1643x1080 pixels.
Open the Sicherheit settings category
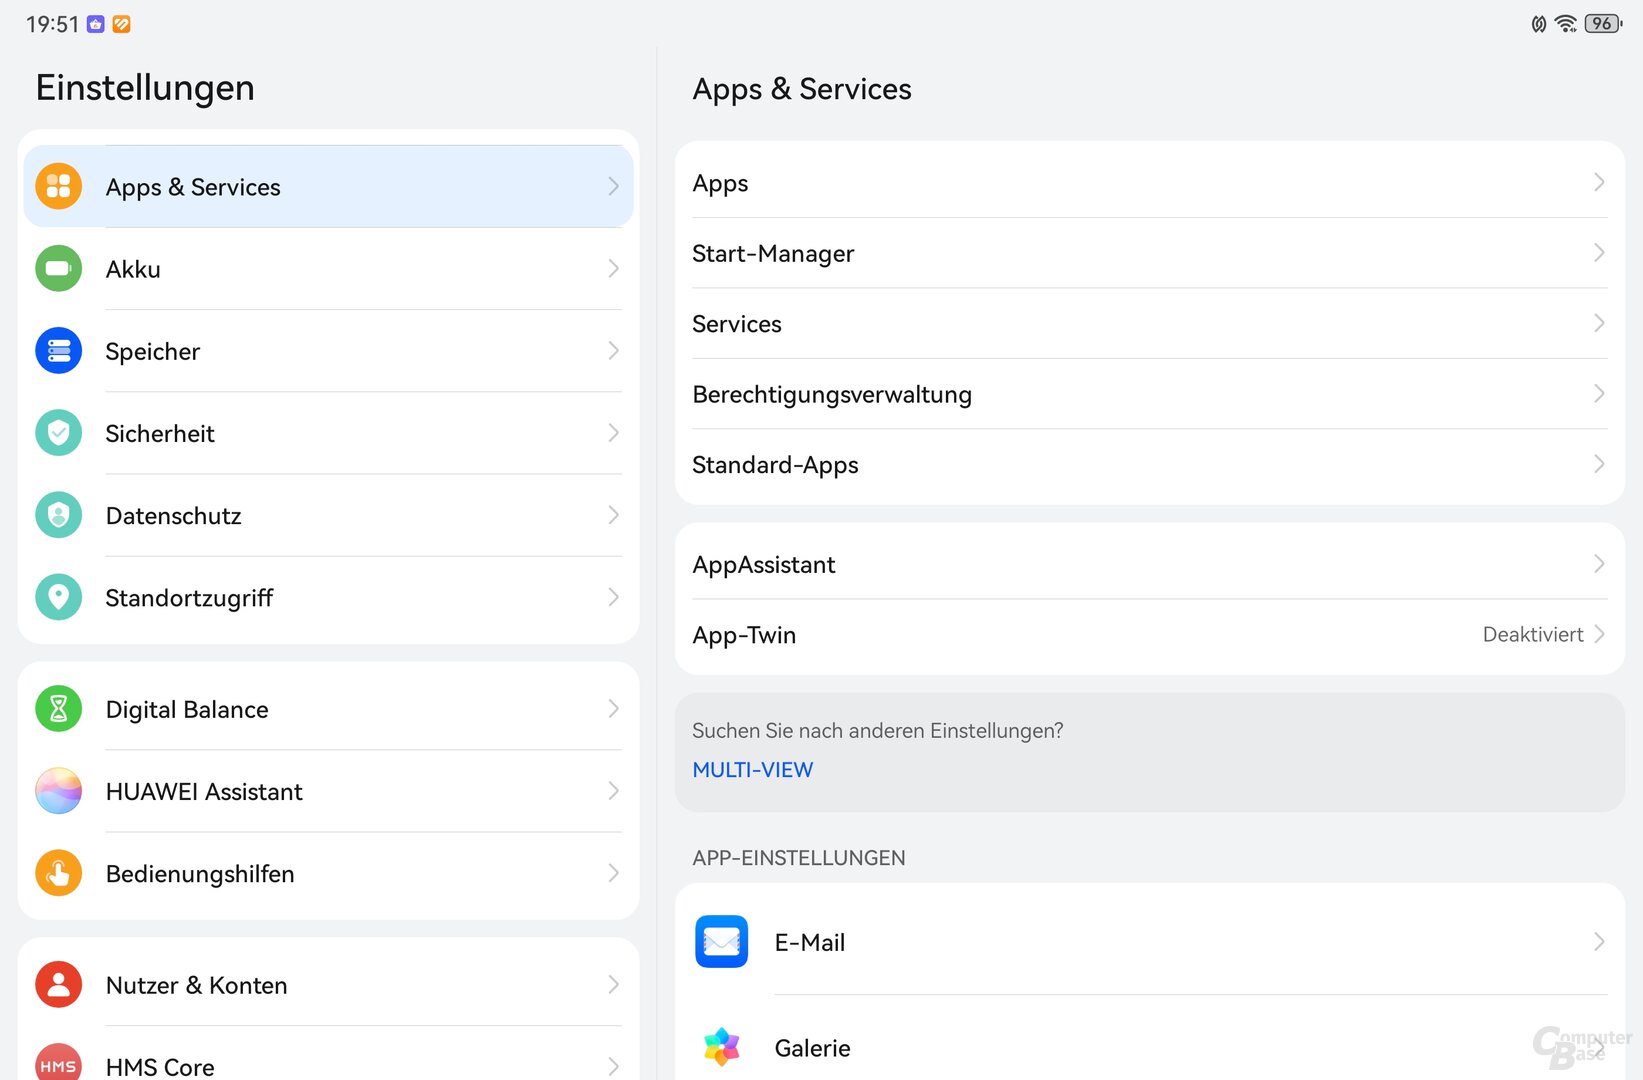(x=328, y=432)
